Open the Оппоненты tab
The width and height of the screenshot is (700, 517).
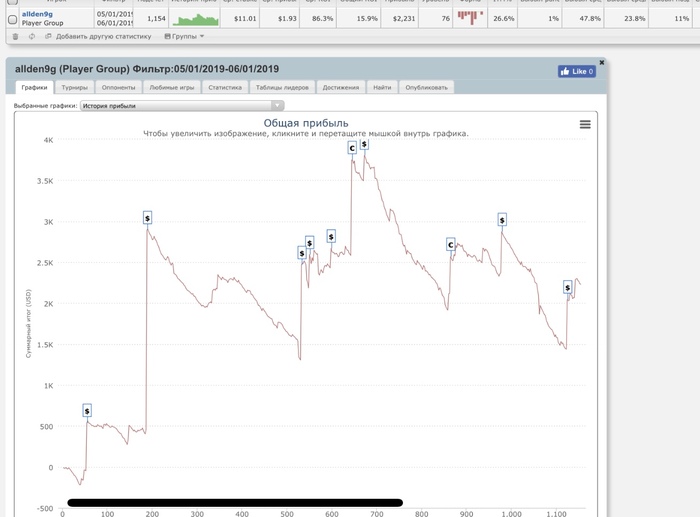coord(118,88)
